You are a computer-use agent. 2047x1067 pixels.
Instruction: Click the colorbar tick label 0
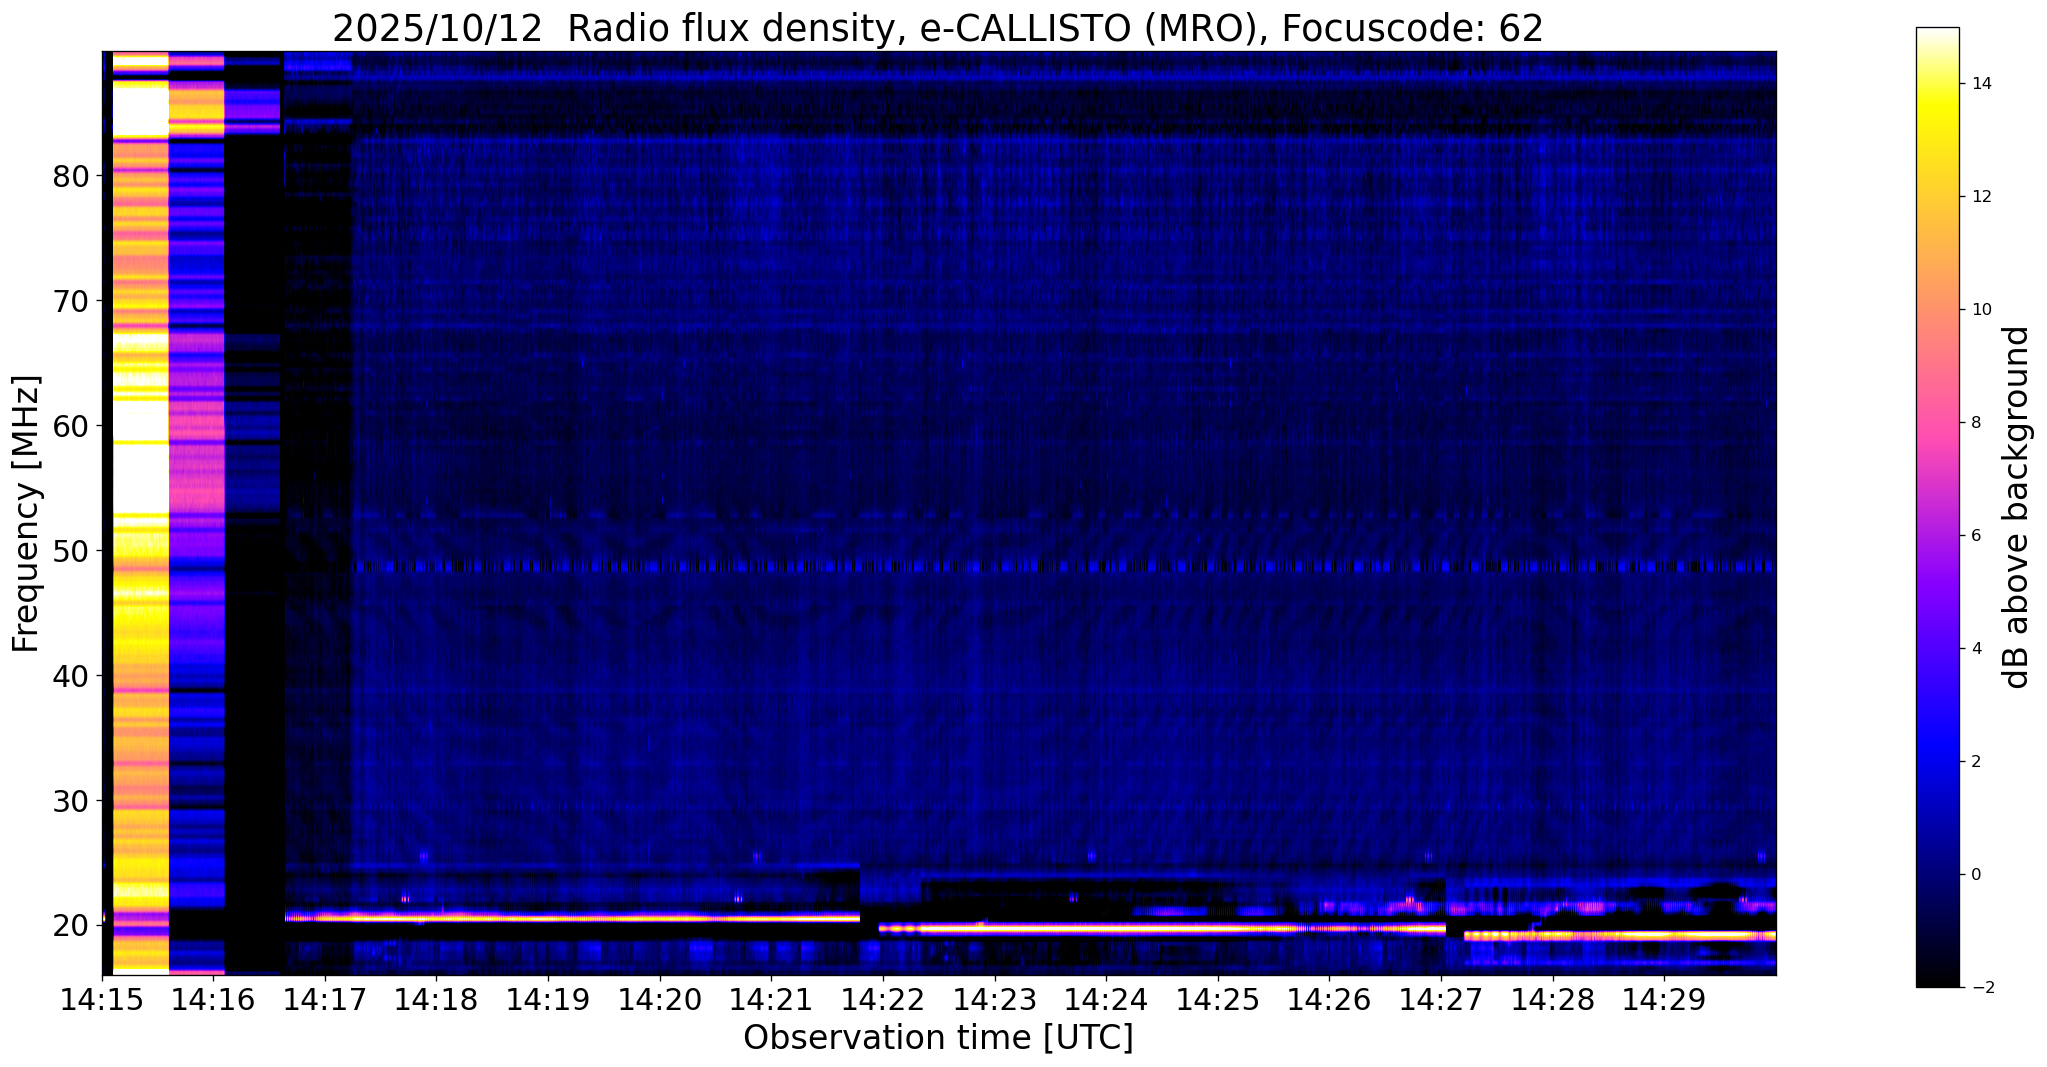[1975, 875]
